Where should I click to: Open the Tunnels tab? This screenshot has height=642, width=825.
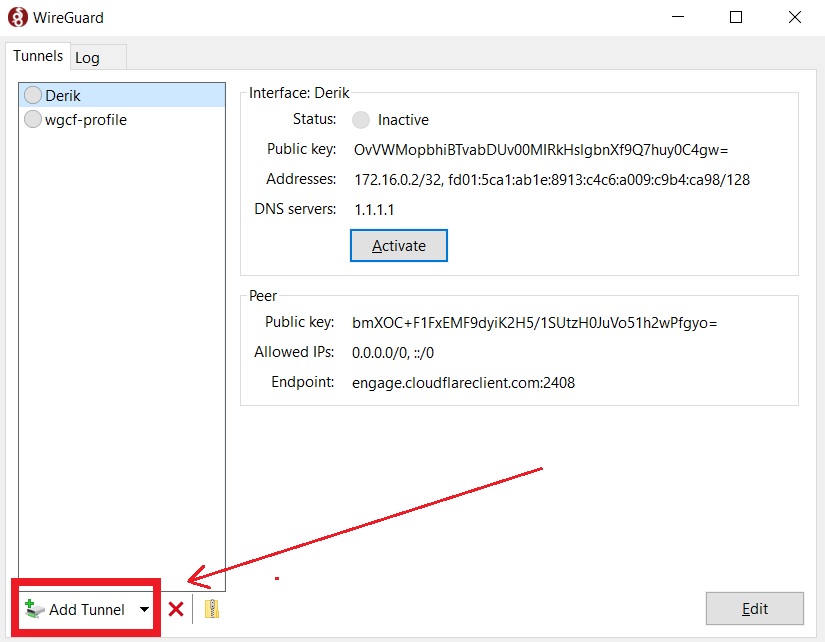tap(38, 57)
